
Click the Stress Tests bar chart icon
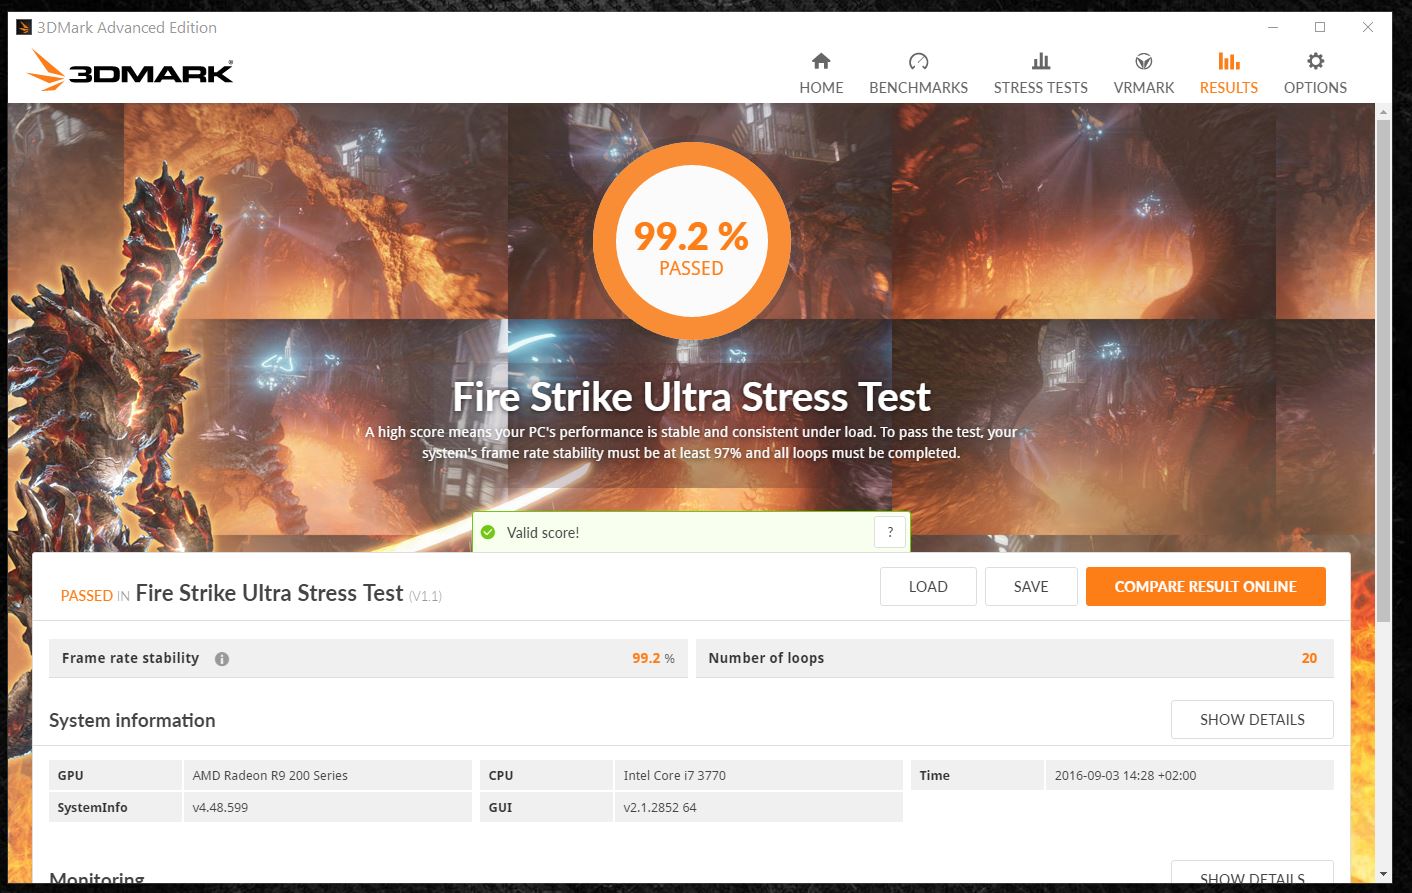(1040, 61)
